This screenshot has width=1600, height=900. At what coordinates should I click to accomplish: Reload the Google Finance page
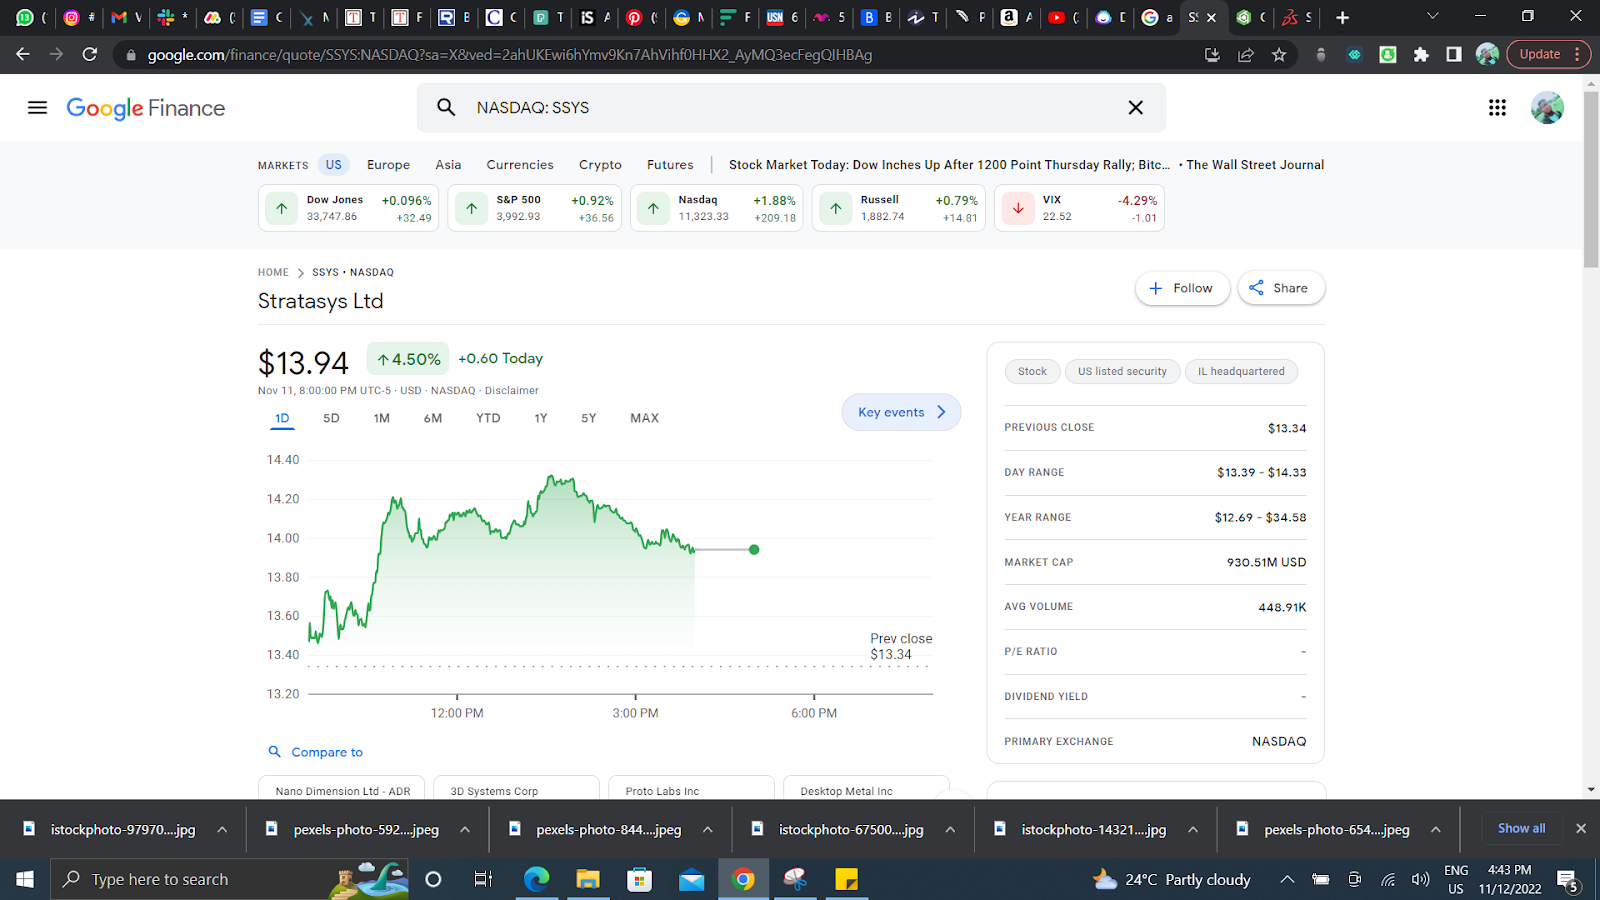90,54
